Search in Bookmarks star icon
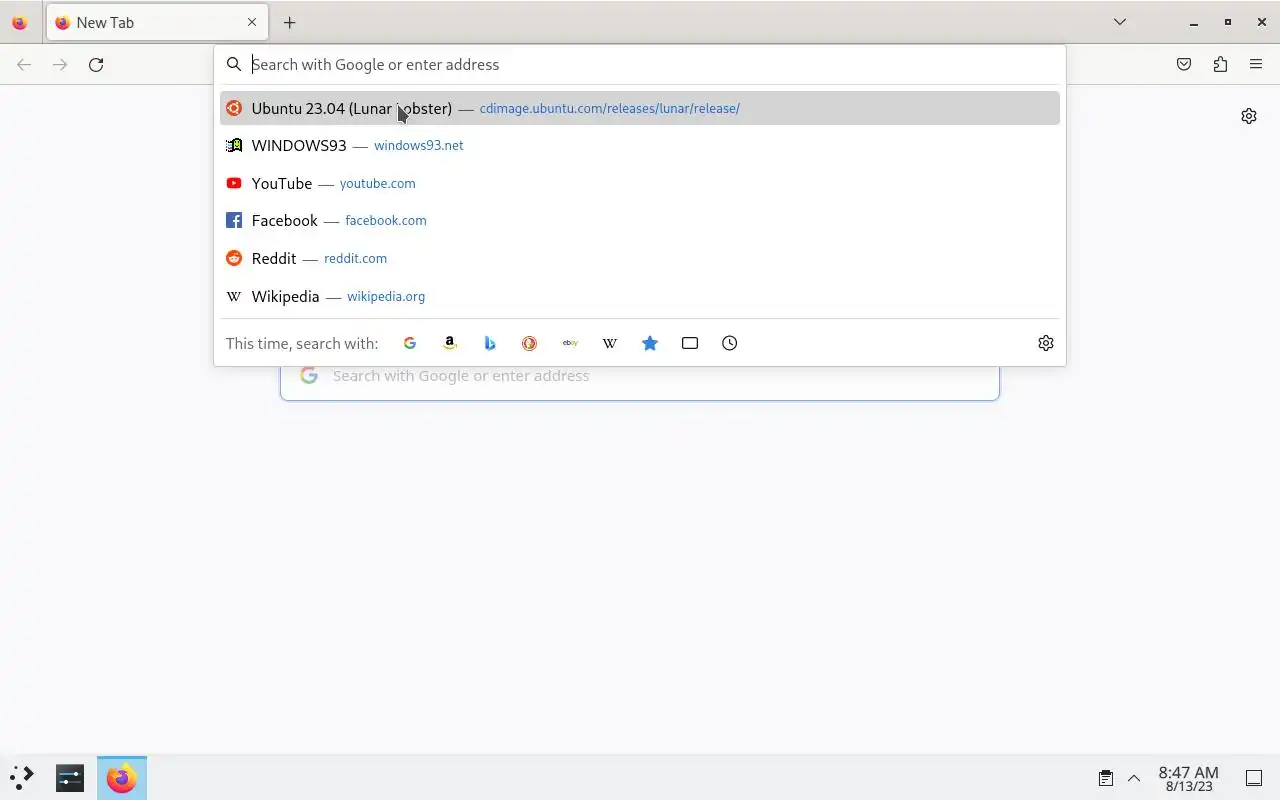 (650, 343)
